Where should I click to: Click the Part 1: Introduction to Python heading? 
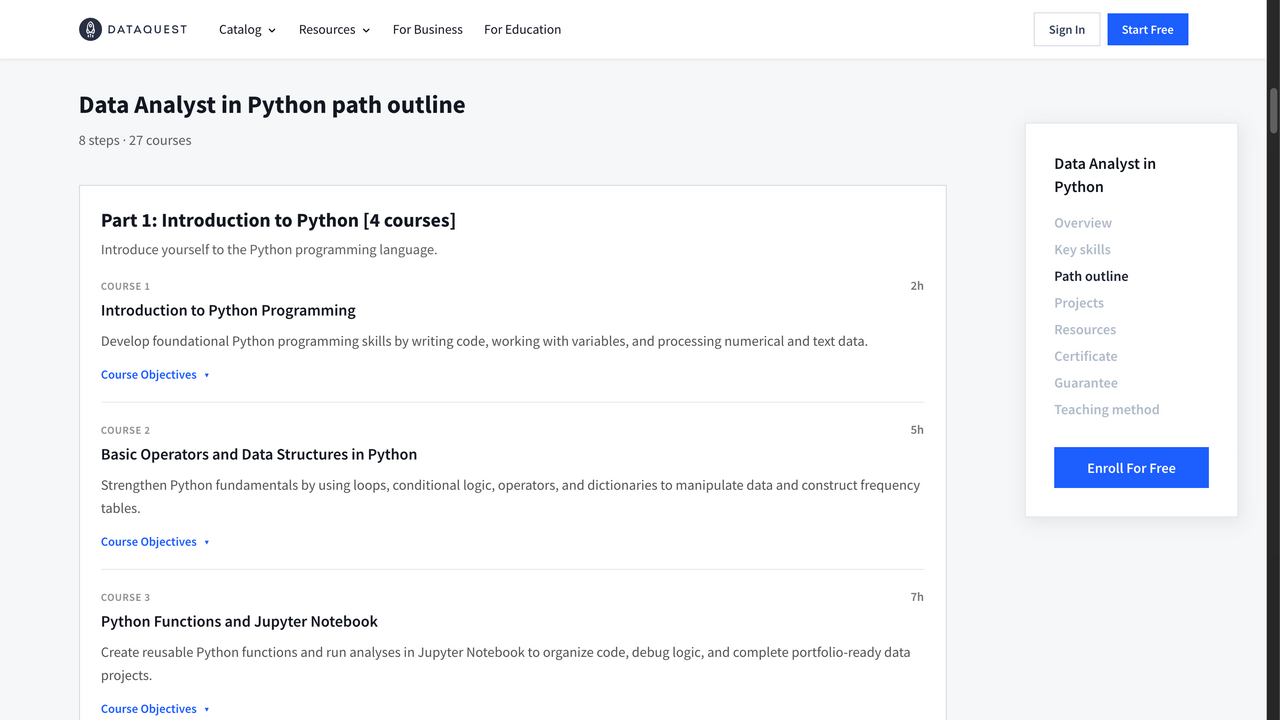(x=278, y=220)
